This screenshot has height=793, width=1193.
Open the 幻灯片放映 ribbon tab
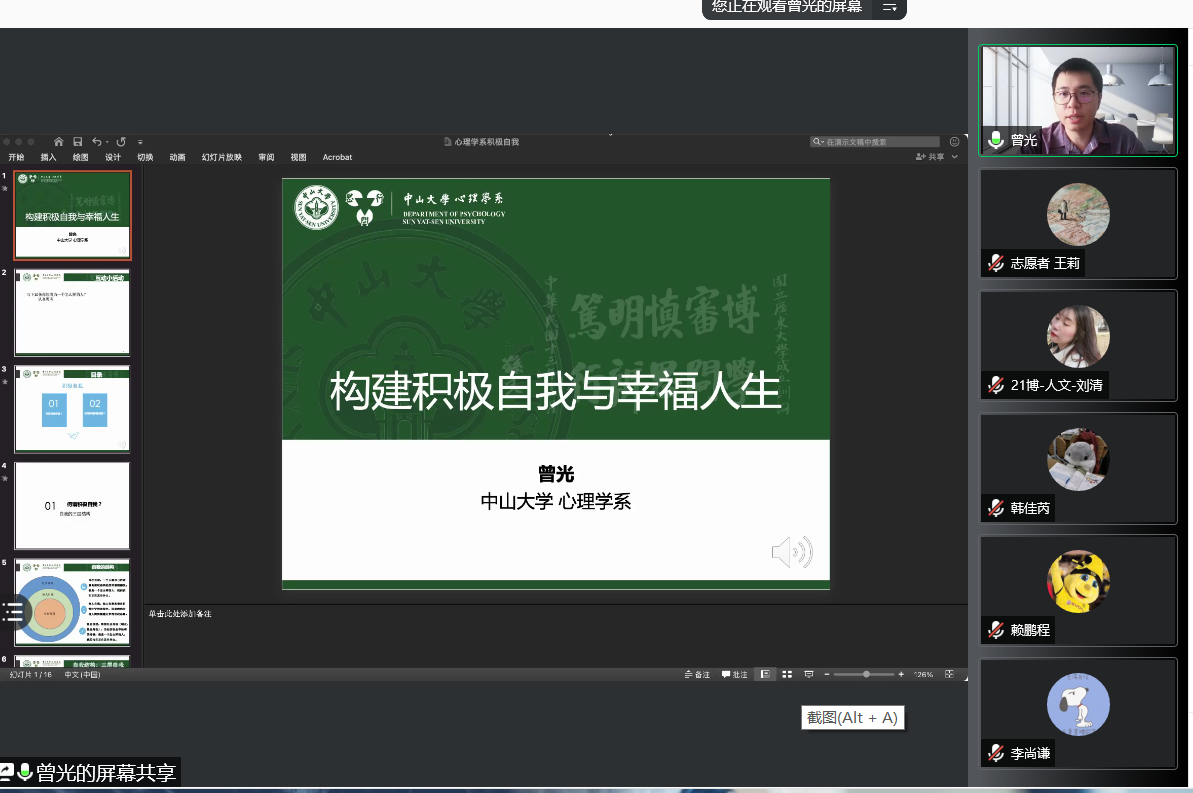pyautogui.click(x=221, y=157)
